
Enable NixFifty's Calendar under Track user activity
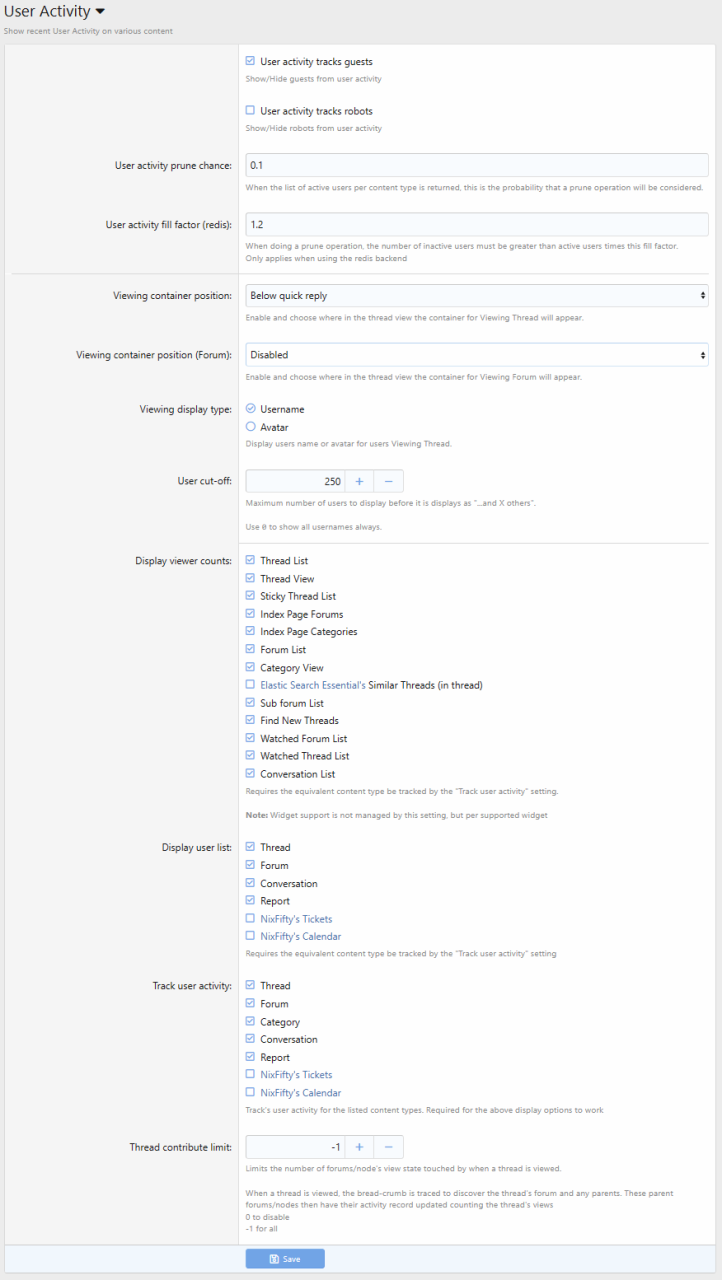tap(250, 1093)
